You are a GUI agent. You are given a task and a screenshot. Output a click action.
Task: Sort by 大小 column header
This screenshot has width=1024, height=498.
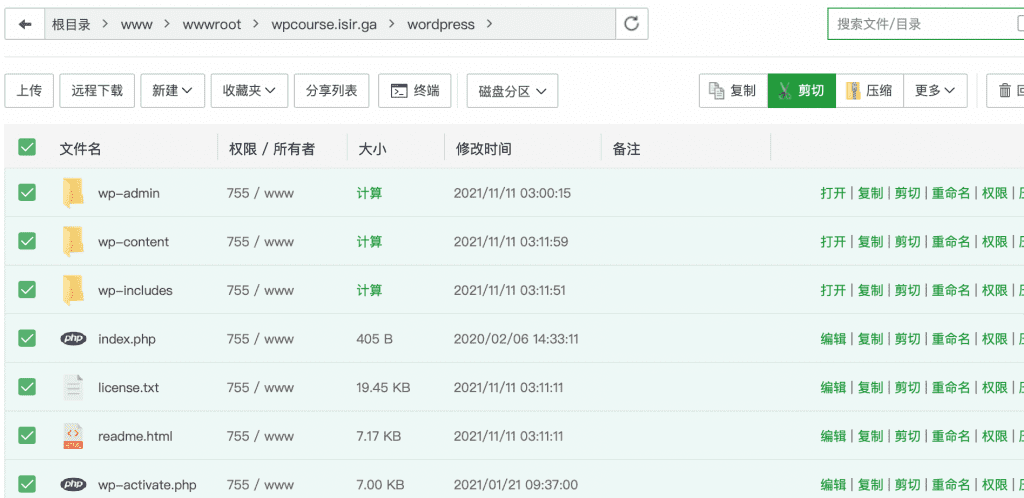(372, 149)
